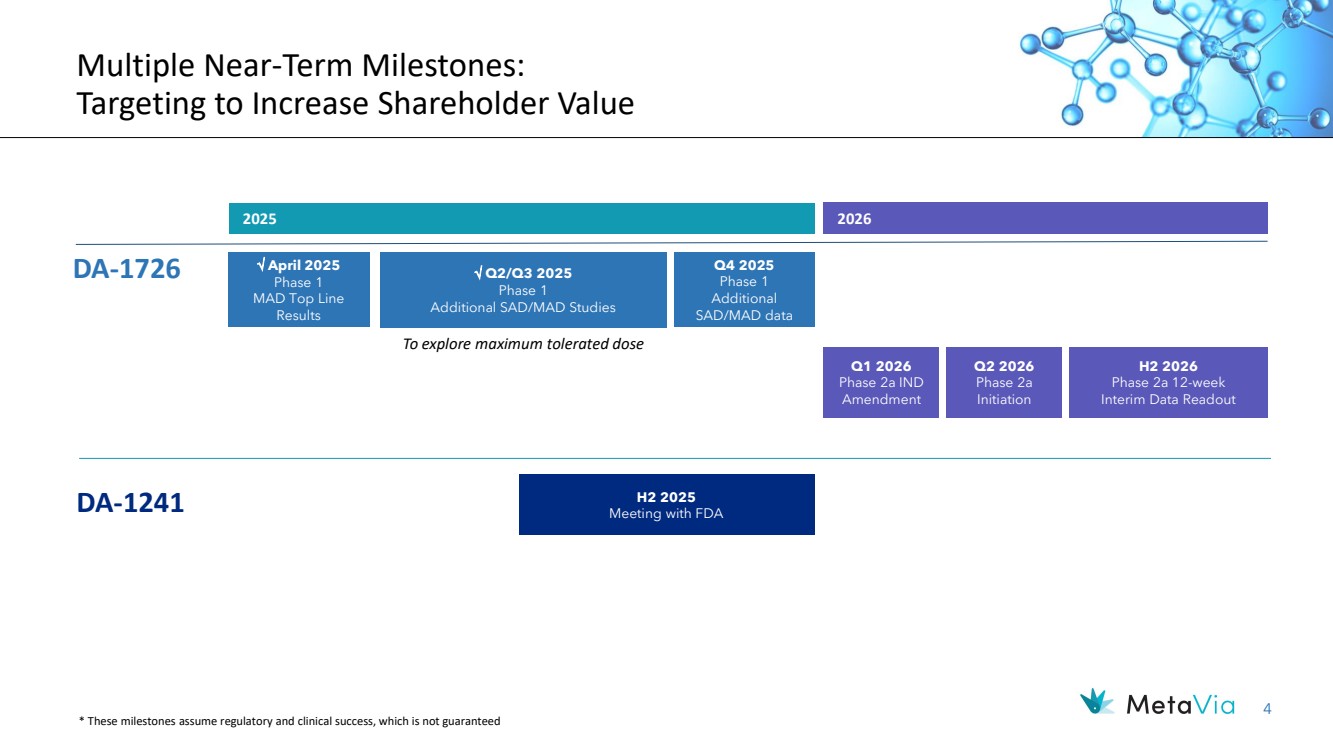Click the MAD Top Line Results milestone box

tap(298, 290)
